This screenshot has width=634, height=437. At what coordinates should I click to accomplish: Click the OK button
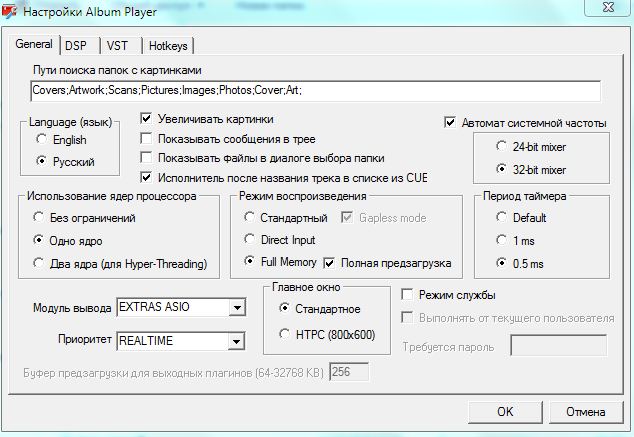click(505, 412)
